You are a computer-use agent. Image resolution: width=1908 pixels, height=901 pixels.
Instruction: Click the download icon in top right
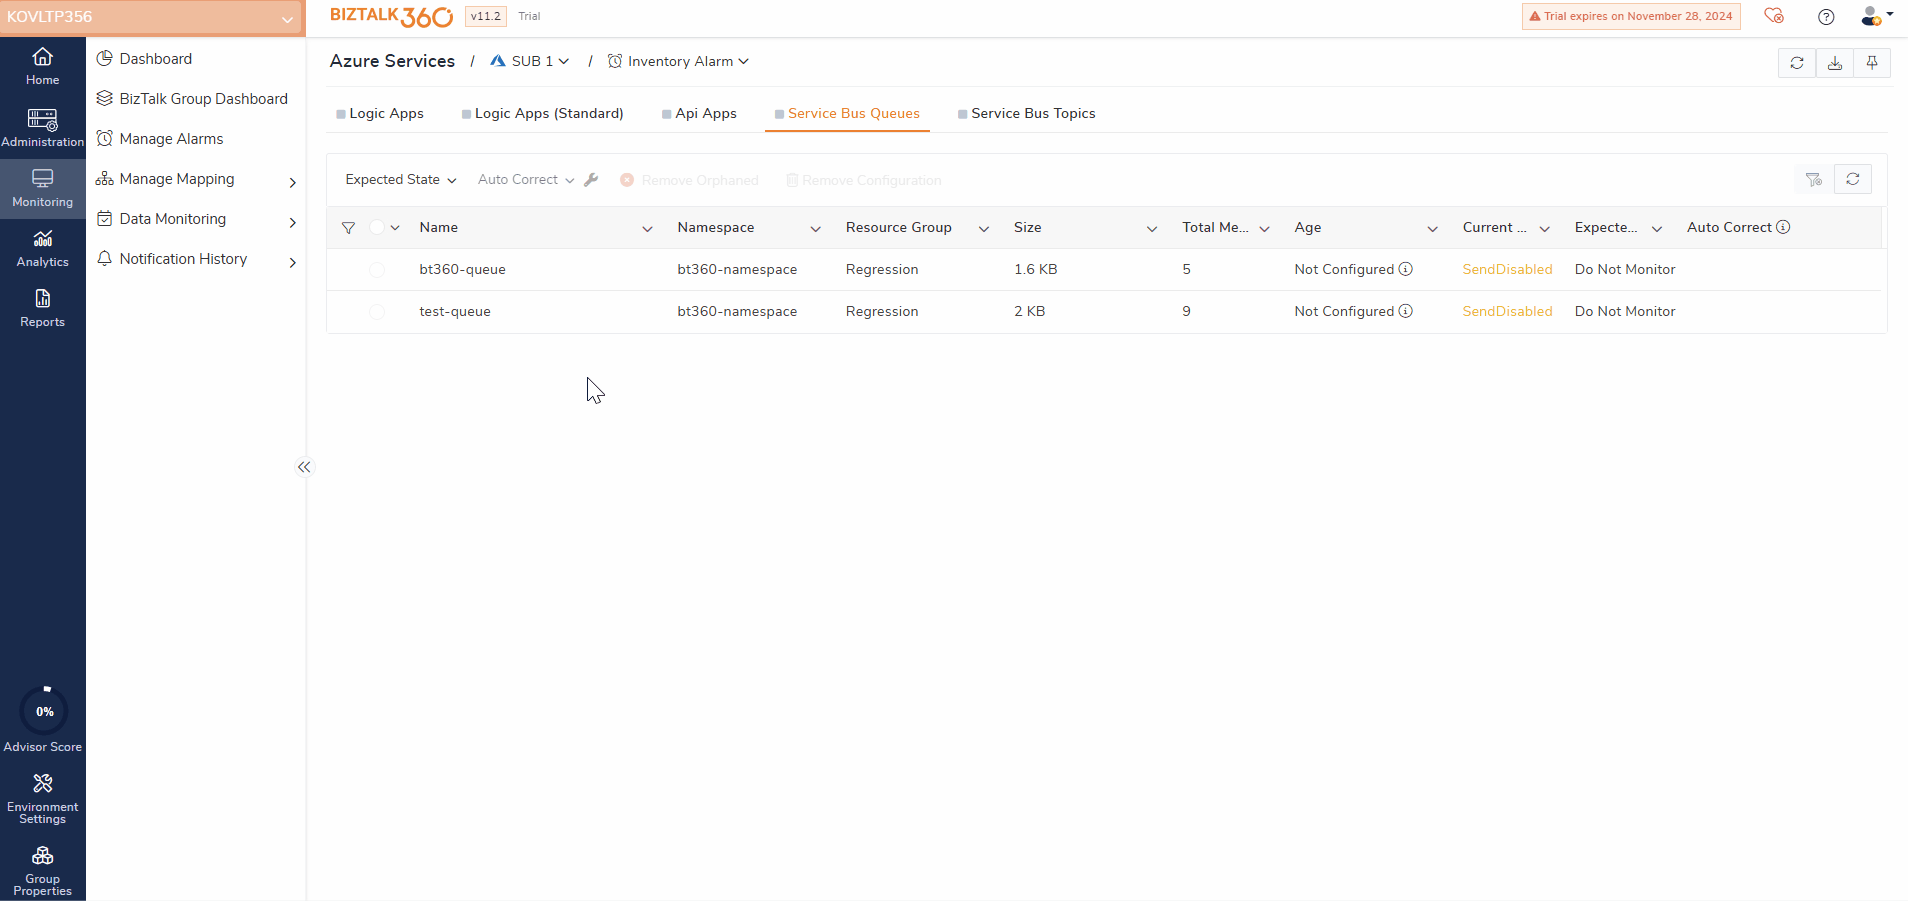(1835, 63)
